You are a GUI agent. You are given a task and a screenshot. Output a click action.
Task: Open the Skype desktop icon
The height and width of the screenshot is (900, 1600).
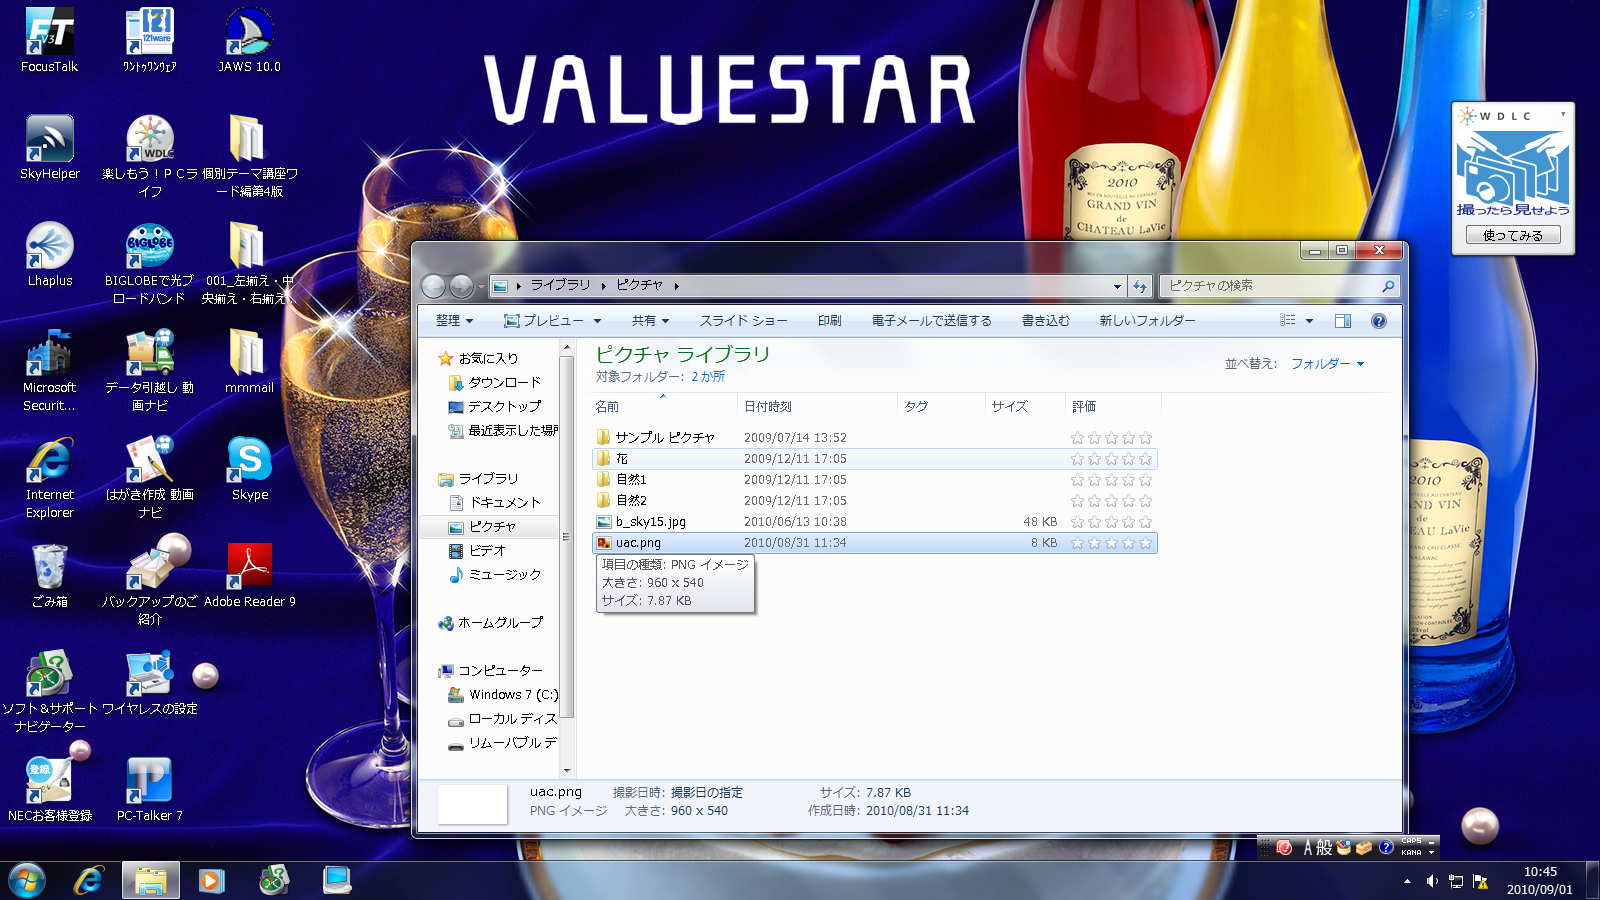pyautogui.click(x=249, y=468)
